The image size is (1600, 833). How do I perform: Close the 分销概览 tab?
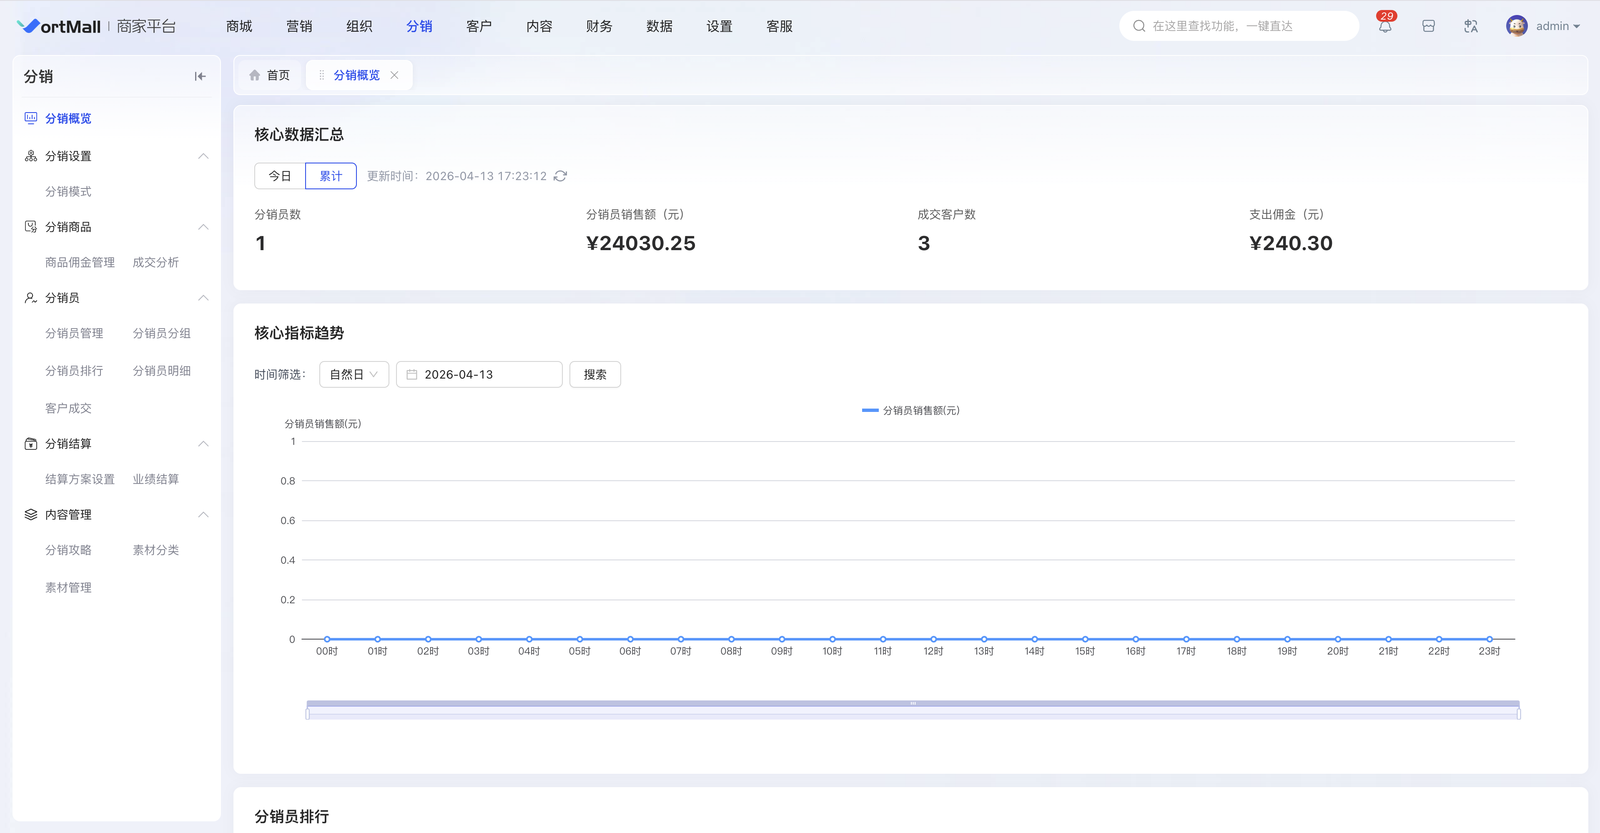[395, 75]
